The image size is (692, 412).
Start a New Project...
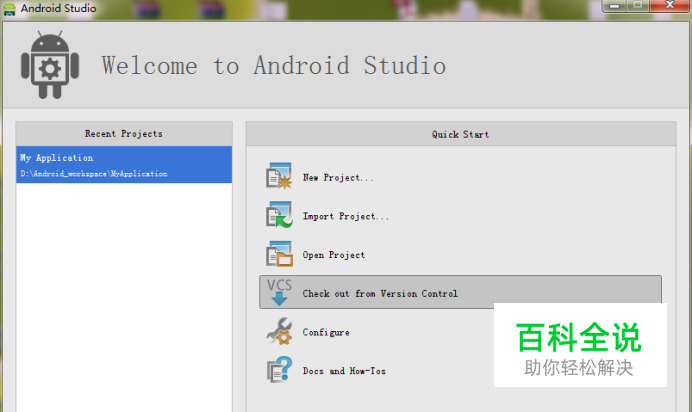pyautogui.click(x=338, y=178)
